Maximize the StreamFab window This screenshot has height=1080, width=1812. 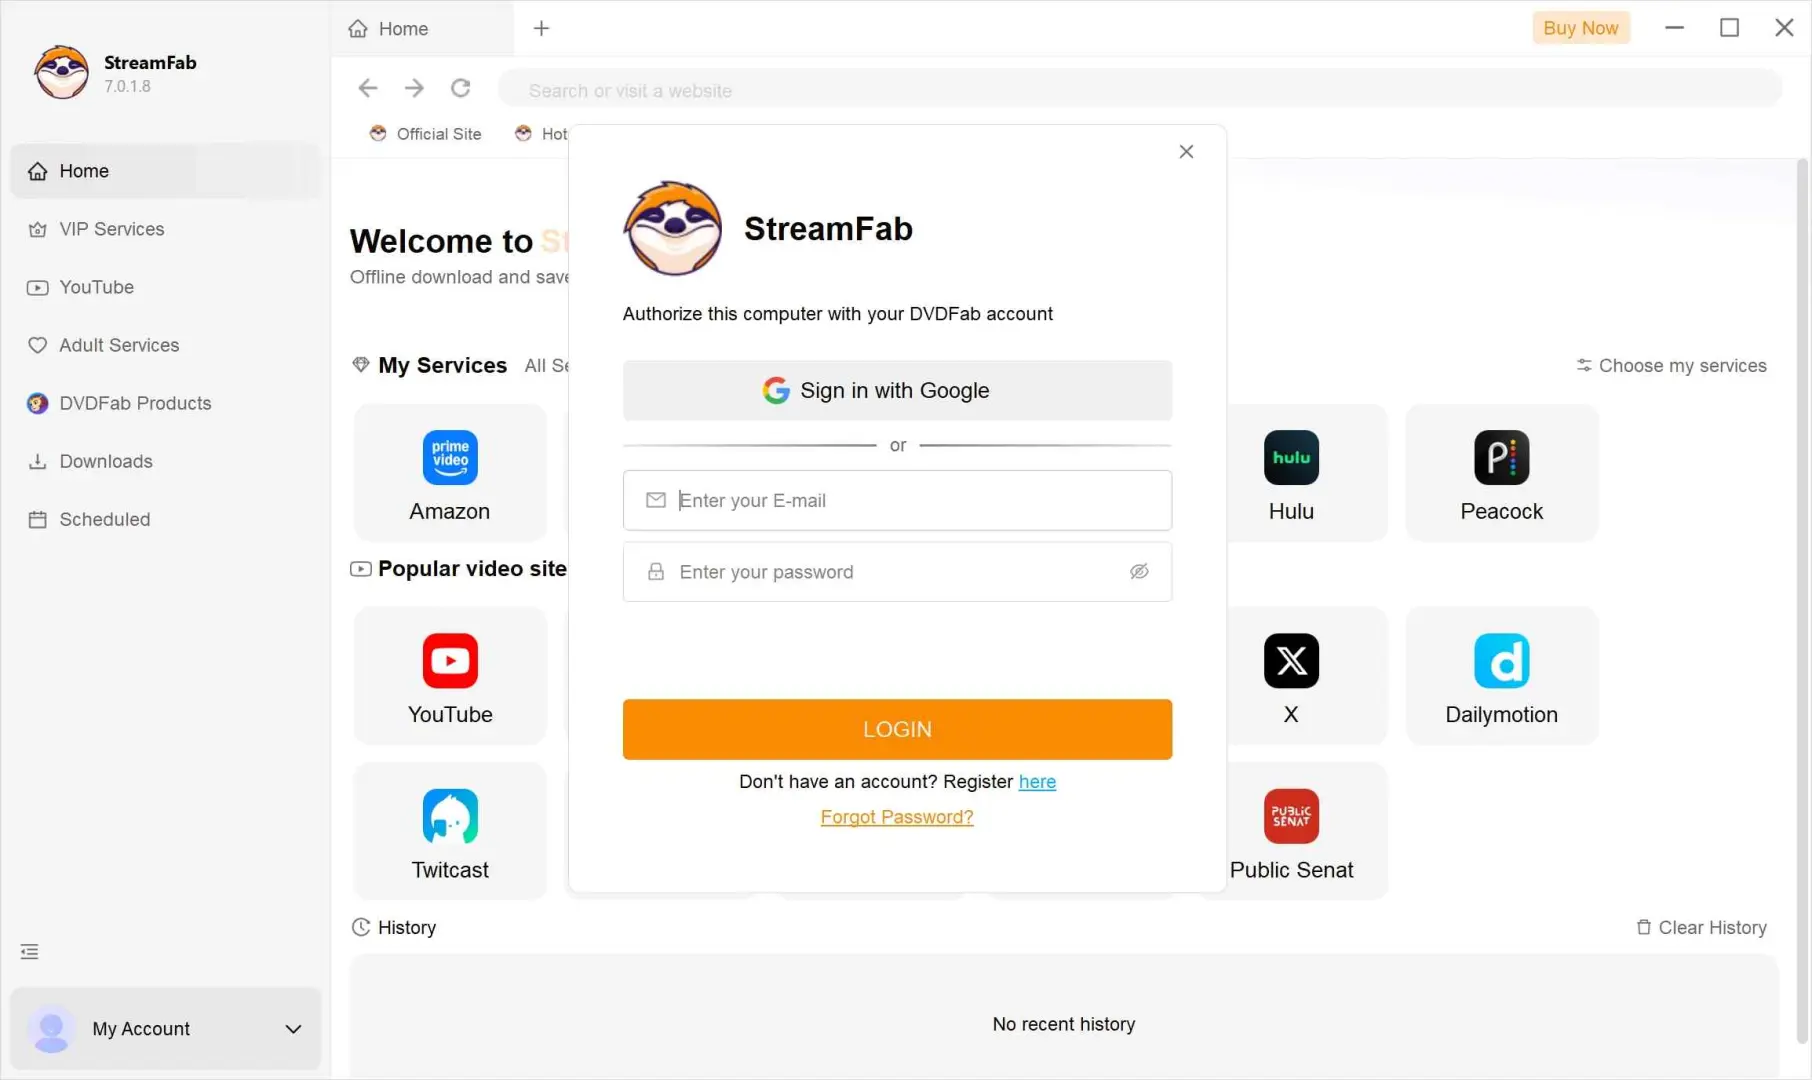tap(1729, 28)
